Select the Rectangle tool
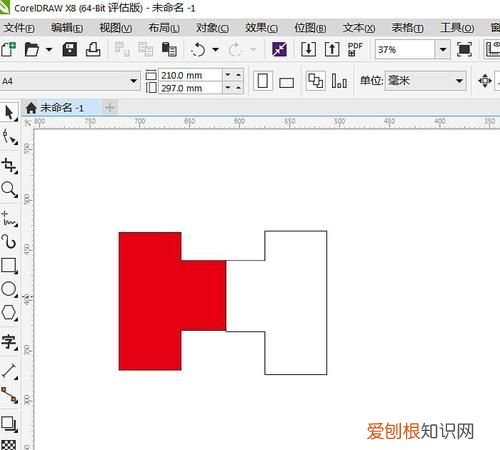The height and width of the screenshot is (450, 500). click(9, 266)
